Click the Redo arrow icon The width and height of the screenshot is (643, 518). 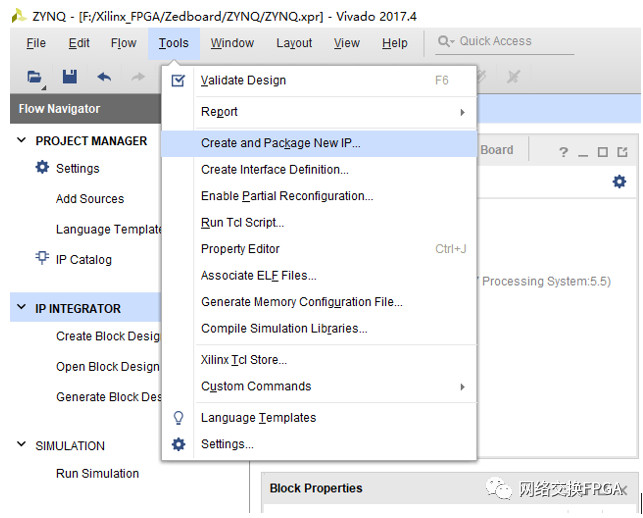pyautogui.click(x=138, y=77)
